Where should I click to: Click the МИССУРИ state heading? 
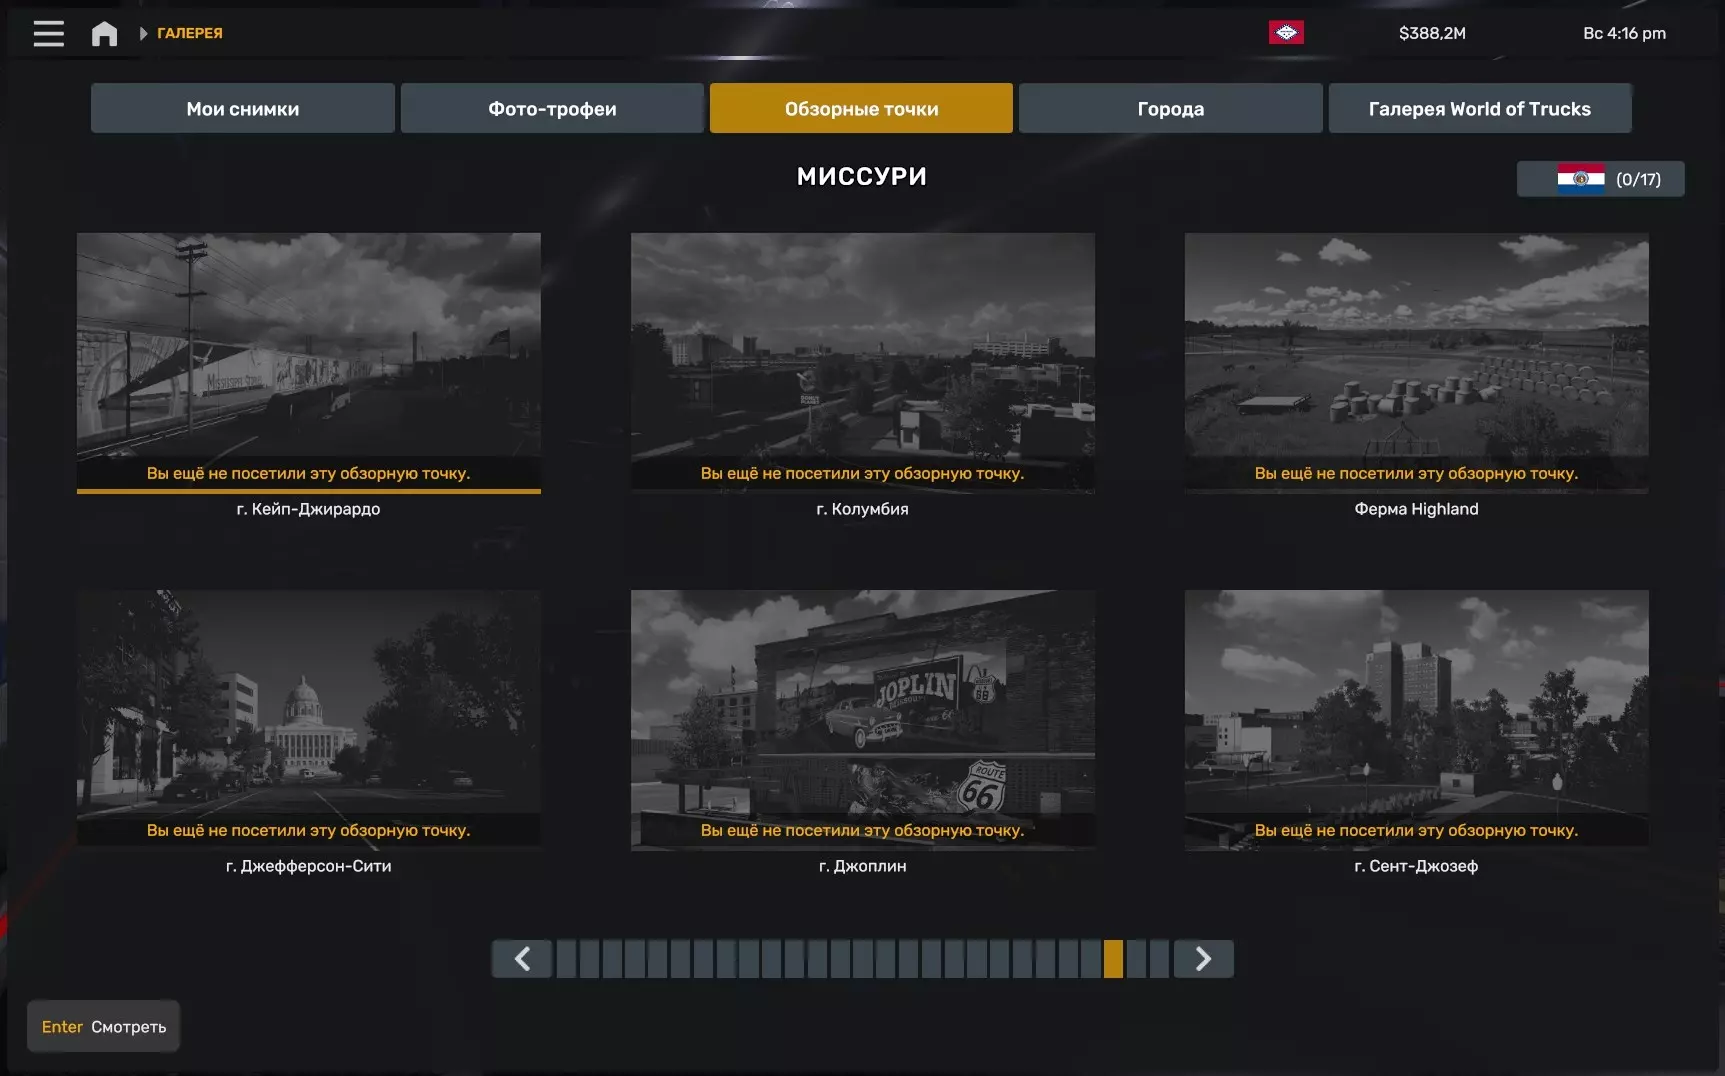[x=862, y=177]
